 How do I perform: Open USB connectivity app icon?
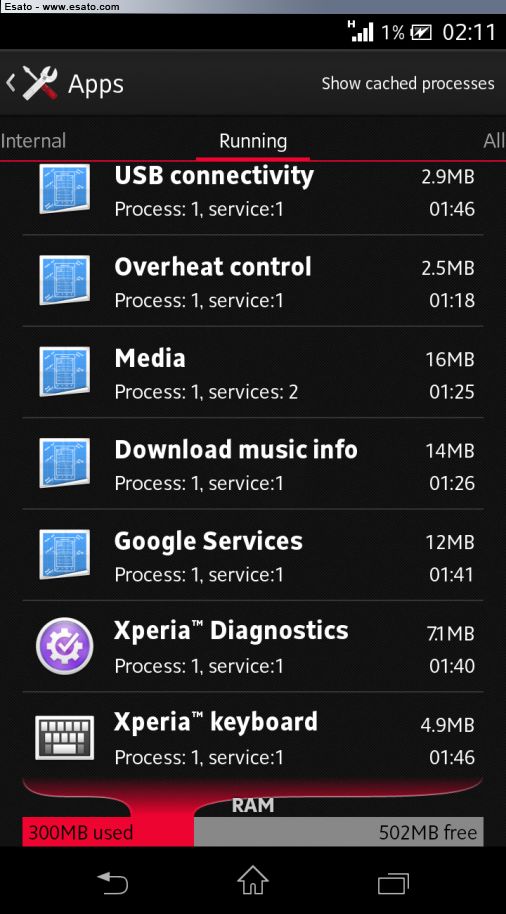[x=64, y=188]
